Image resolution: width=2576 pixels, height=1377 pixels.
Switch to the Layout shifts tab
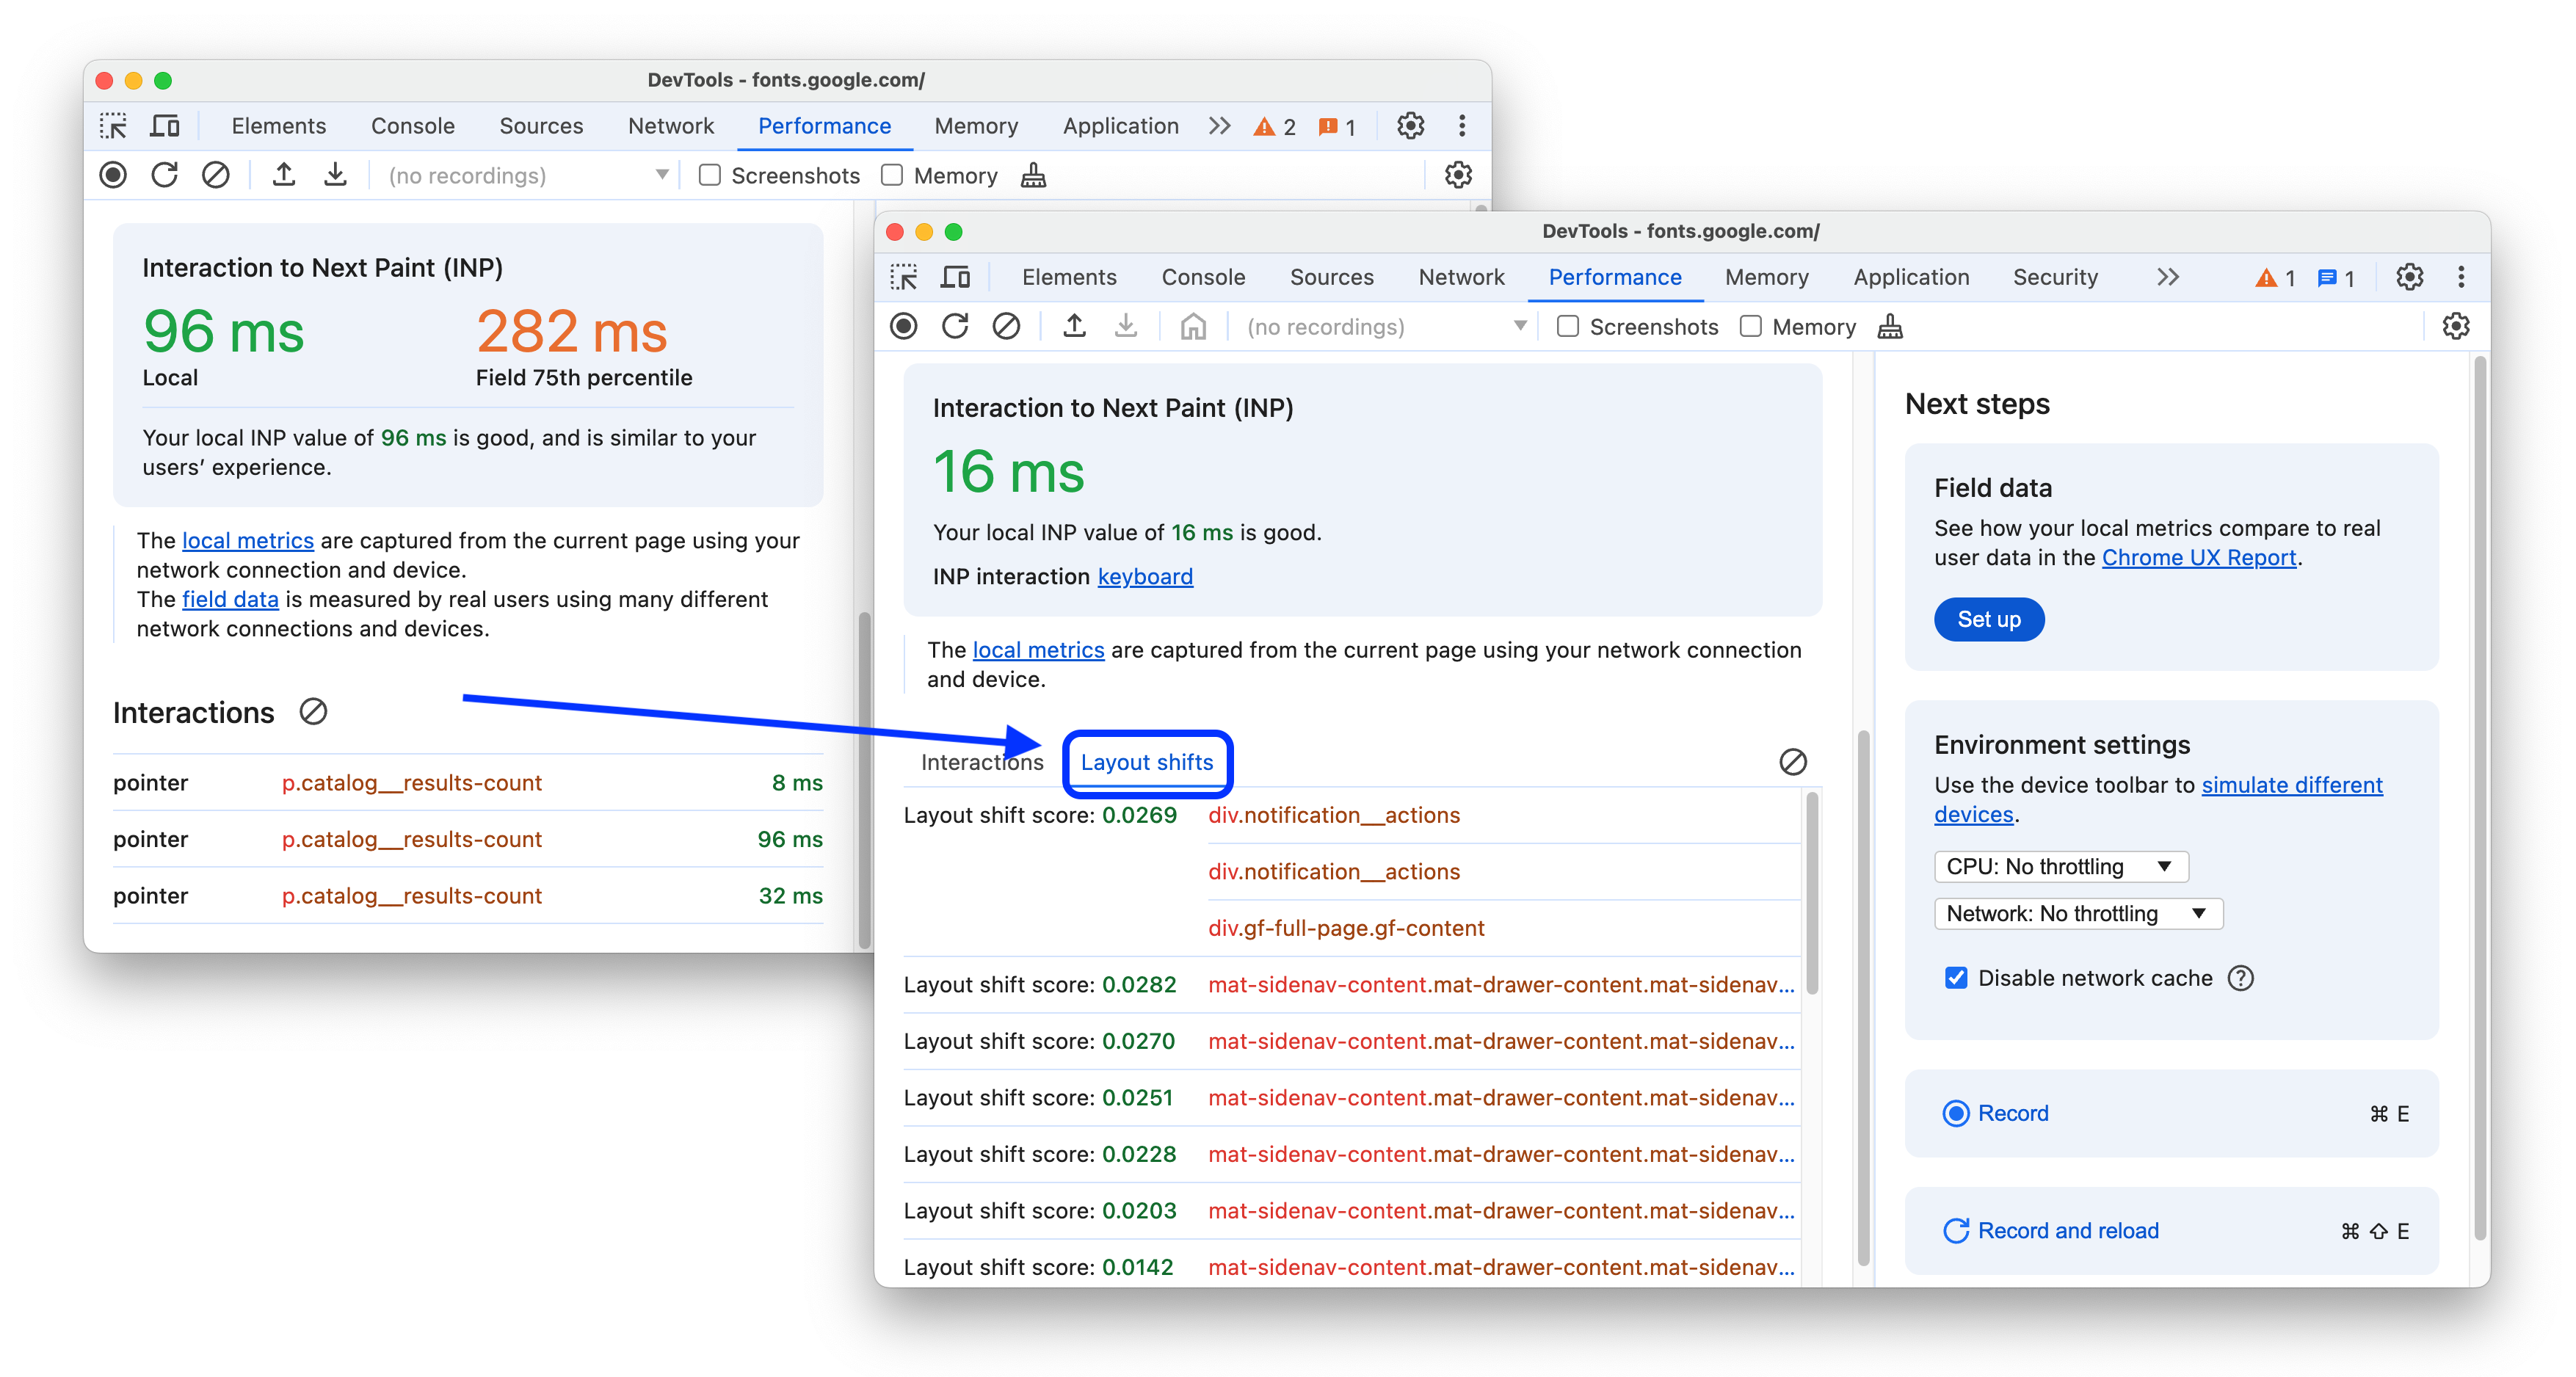click(x=1147, y=762)
